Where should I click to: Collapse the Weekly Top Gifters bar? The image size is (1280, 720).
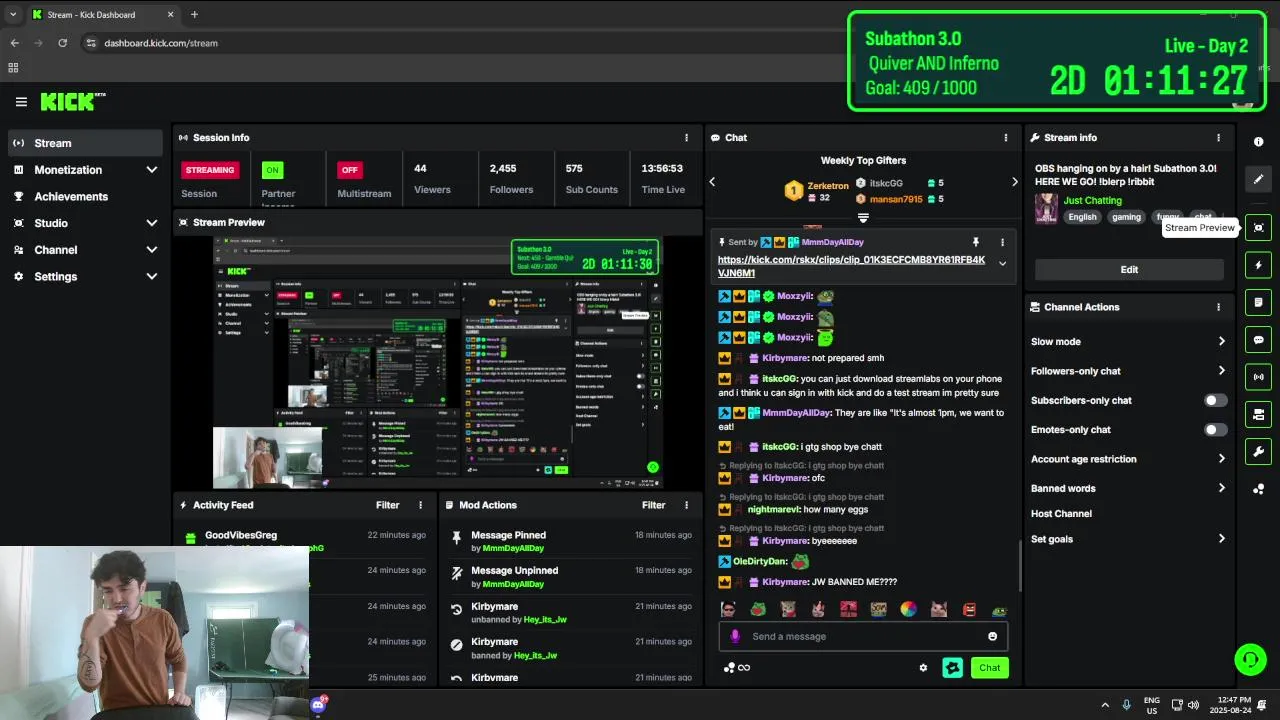[863, 217]
